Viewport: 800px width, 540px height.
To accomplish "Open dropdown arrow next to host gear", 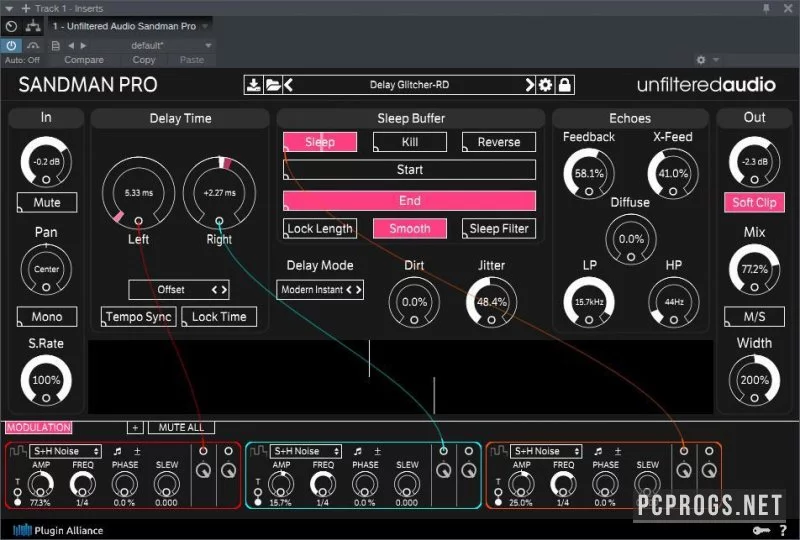I will 716,60.
